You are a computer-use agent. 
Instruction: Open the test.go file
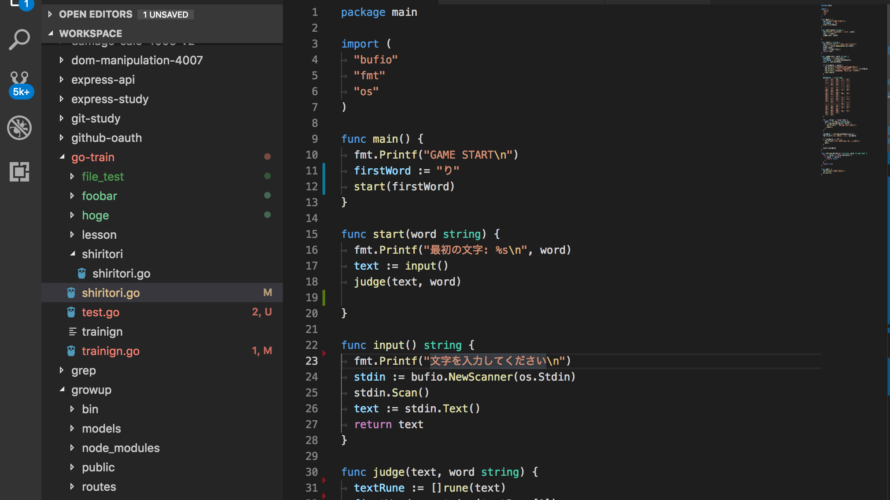100,312
